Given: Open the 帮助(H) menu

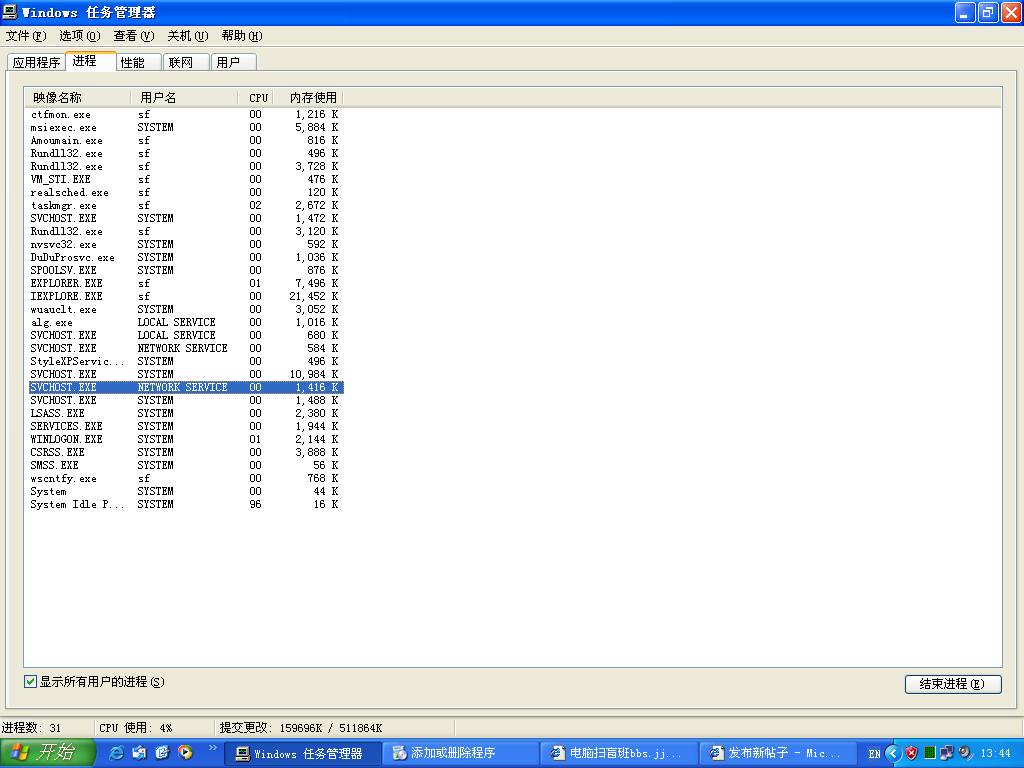Looking at the screenshot, I should point(242,36).
